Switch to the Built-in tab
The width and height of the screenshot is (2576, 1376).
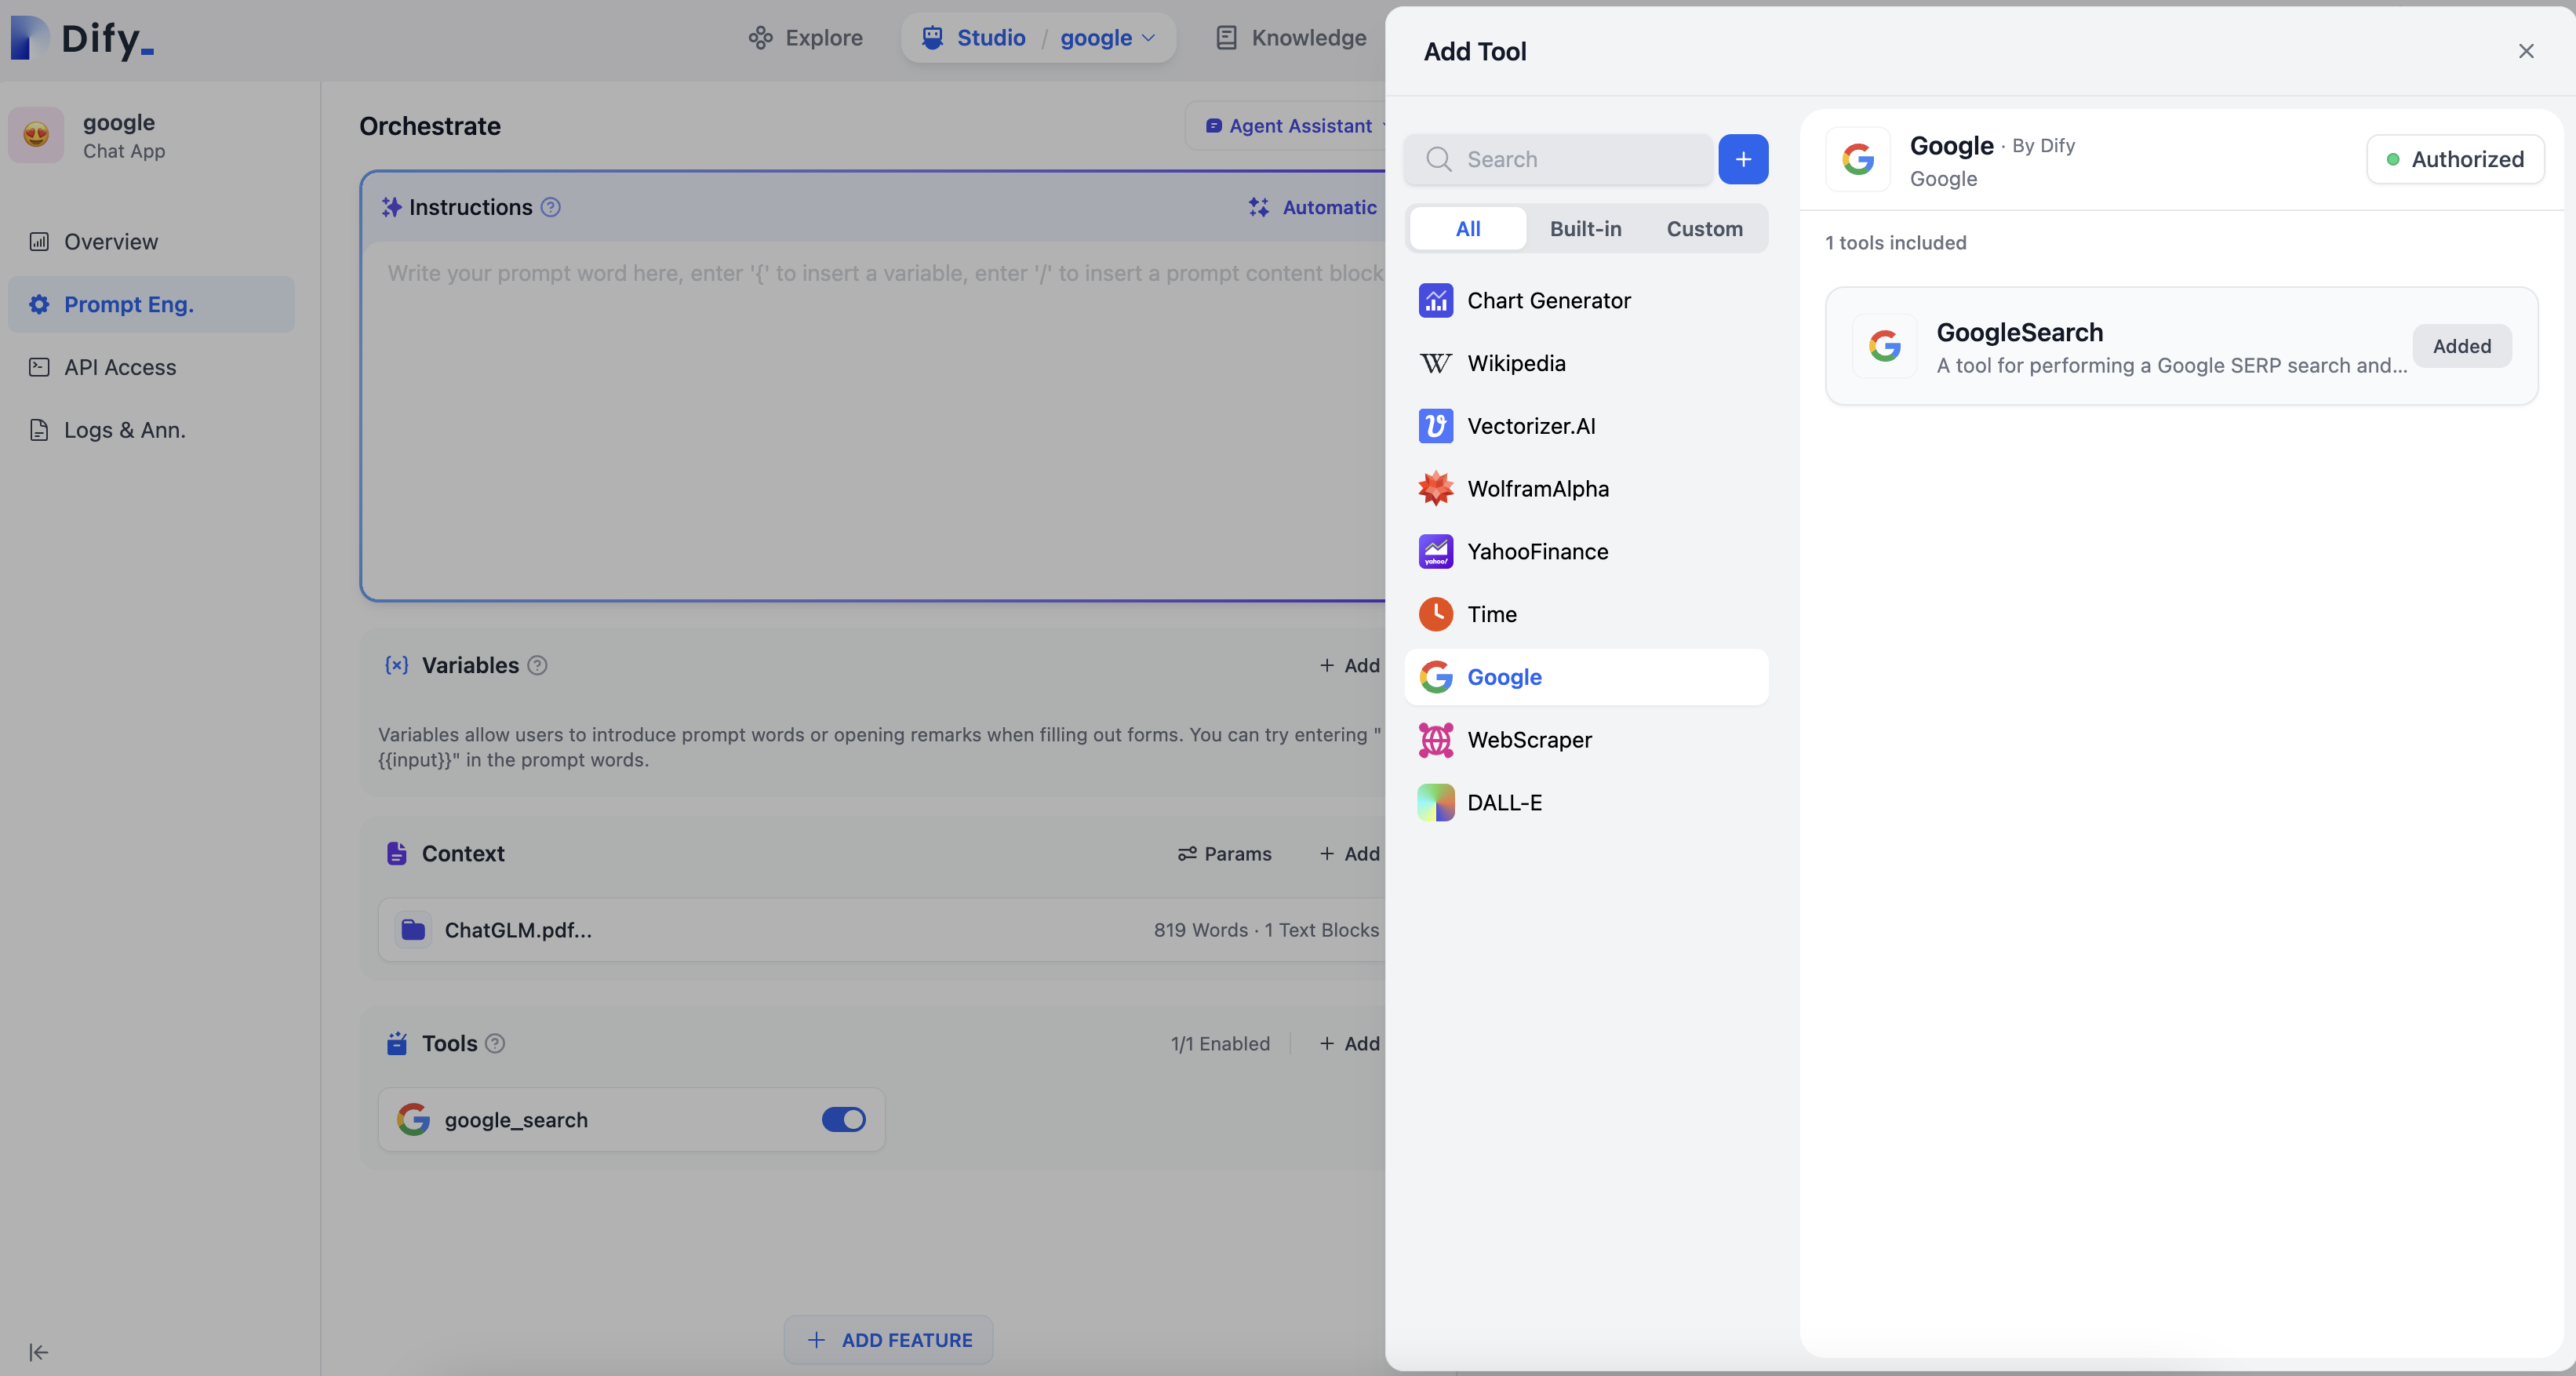tap(1585, 228)
